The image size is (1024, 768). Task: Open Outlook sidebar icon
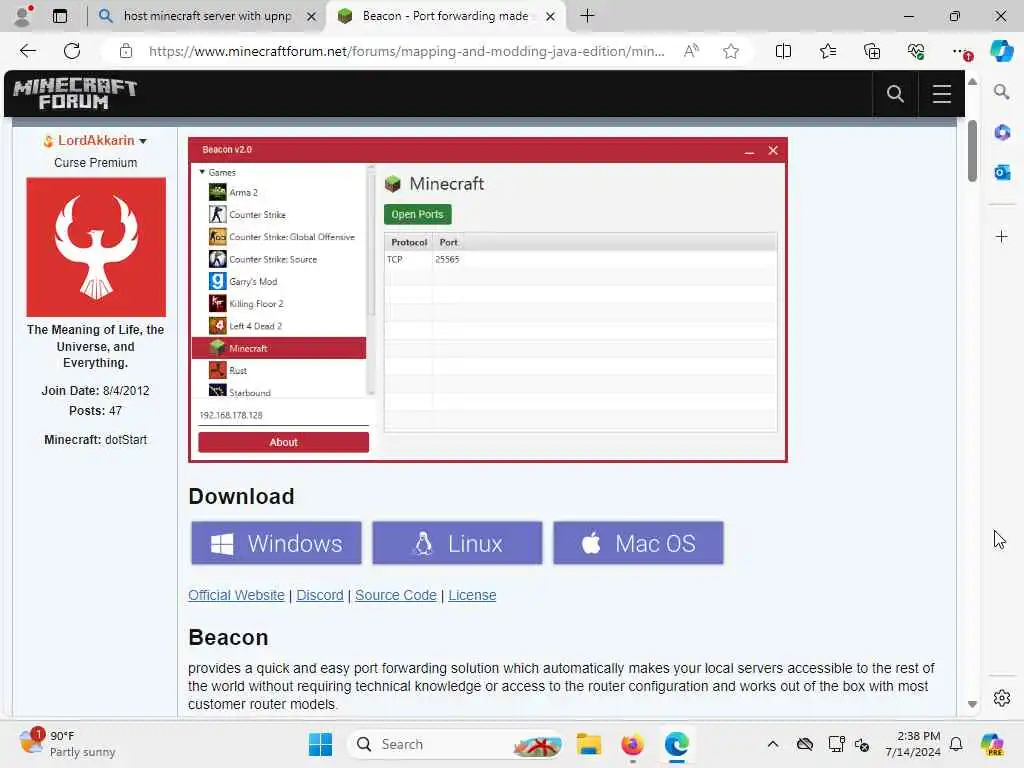[1002, 172]
